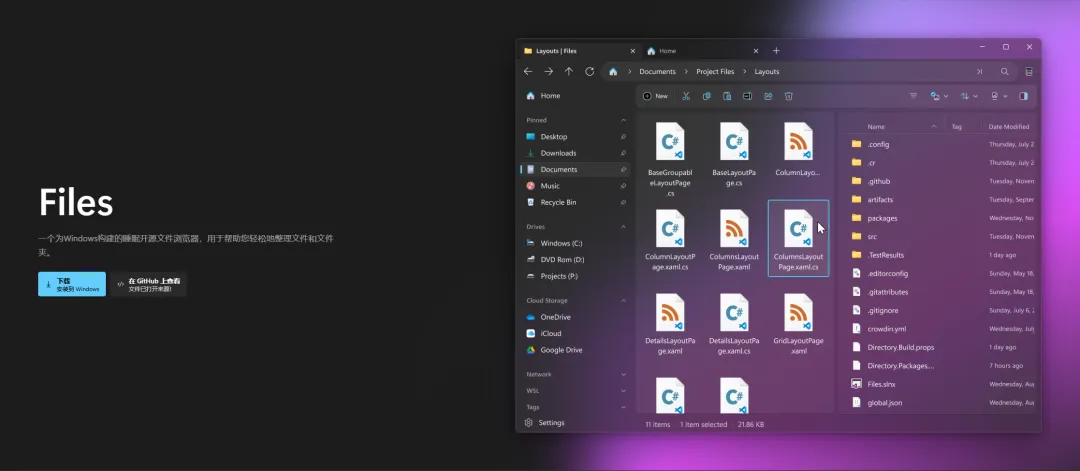Click the home icon in address bar
1080x471 pixels.
coord(613,72)
